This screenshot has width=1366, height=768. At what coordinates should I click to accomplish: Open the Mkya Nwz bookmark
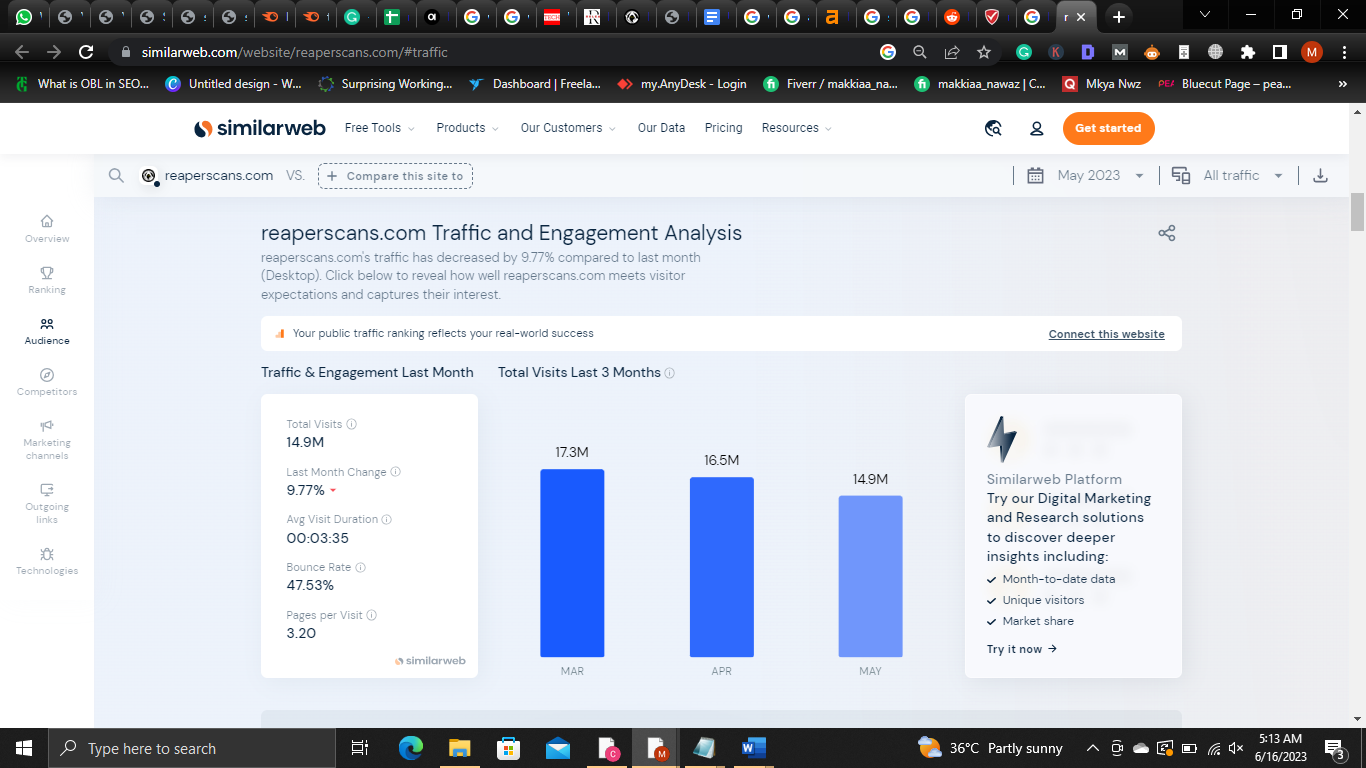pyautogui.click(x=1102, y=84)
